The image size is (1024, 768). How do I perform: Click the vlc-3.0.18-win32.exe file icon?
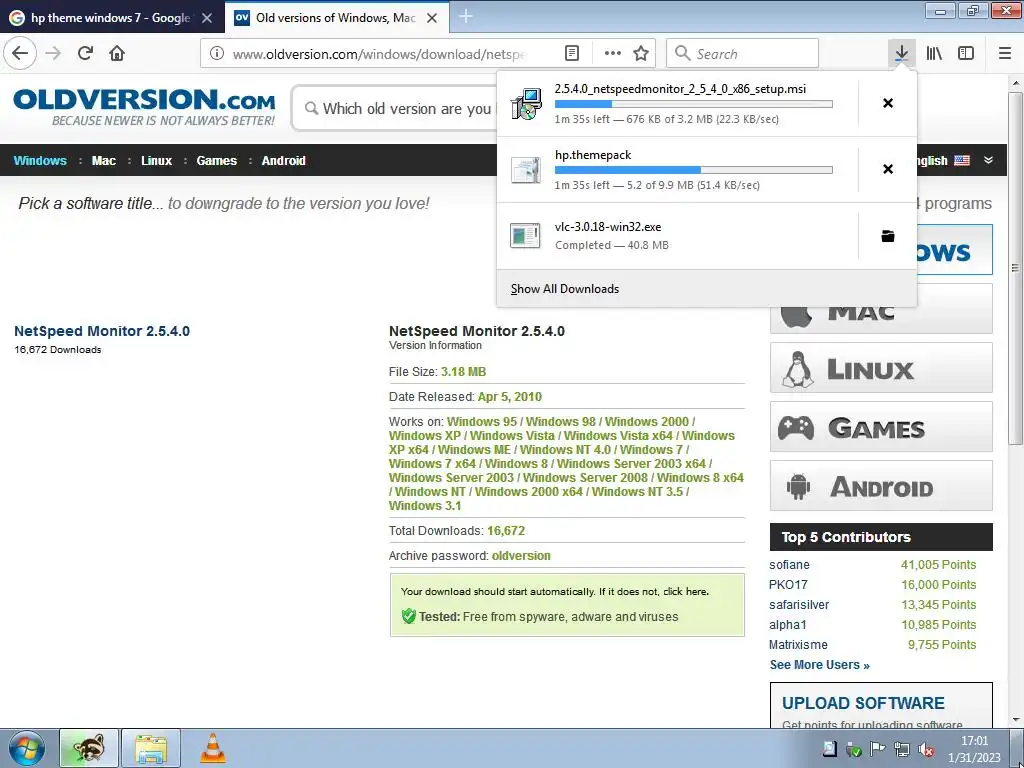click(526, 236)
